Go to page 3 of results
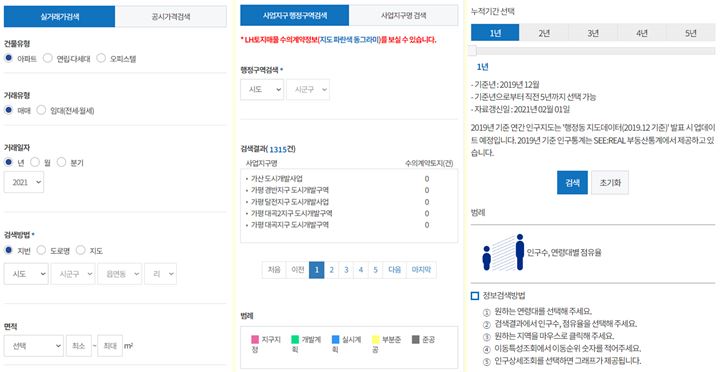Screen dimensions: 720x372 coord(346,270)
